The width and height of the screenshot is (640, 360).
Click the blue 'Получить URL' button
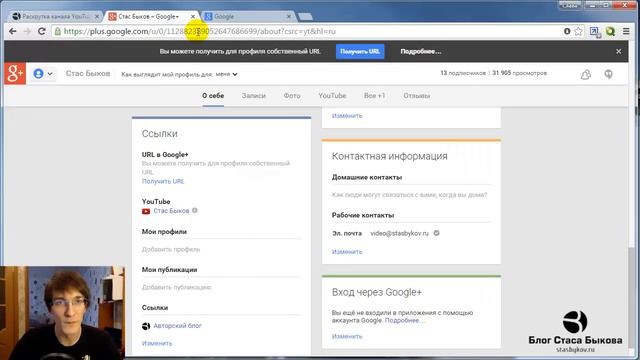(360, 51)
